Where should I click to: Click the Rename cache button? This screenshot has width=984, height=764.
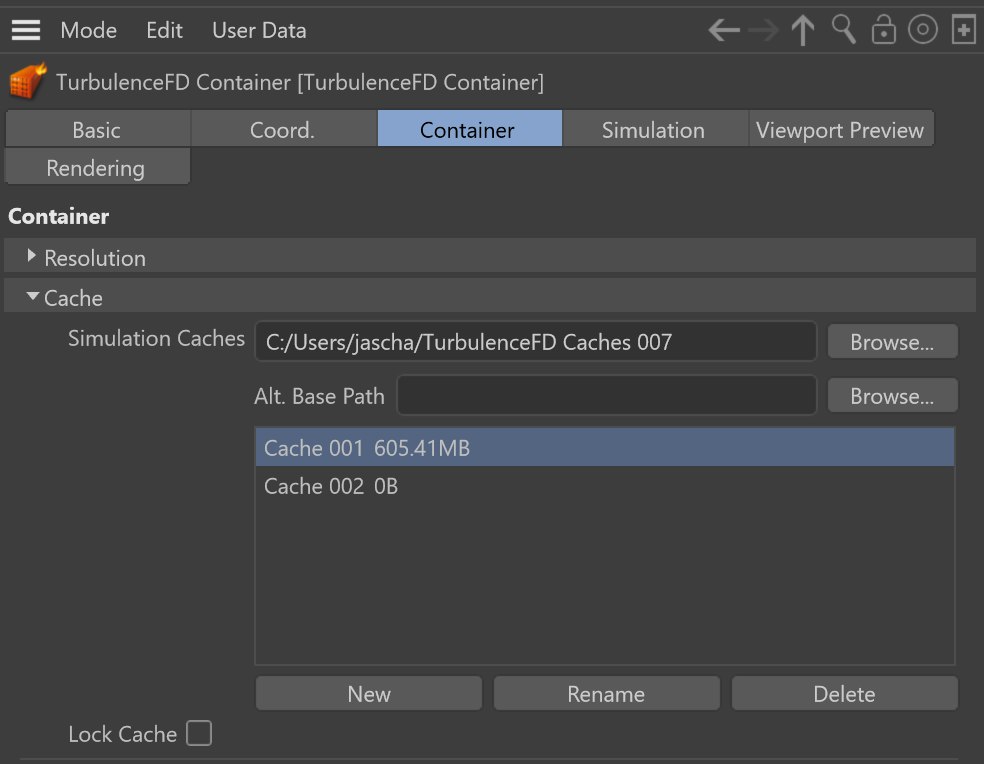(x=606, y=693)
